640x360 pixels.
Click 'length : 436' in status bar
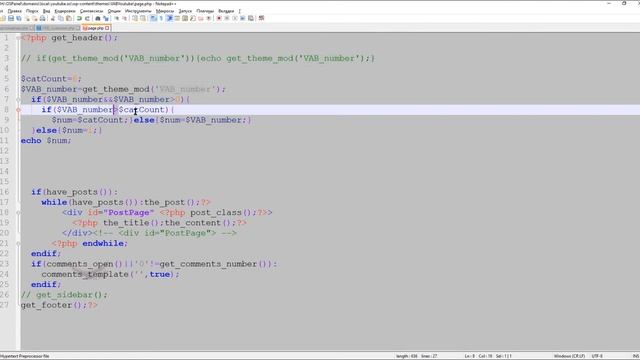tap(407, 356)
